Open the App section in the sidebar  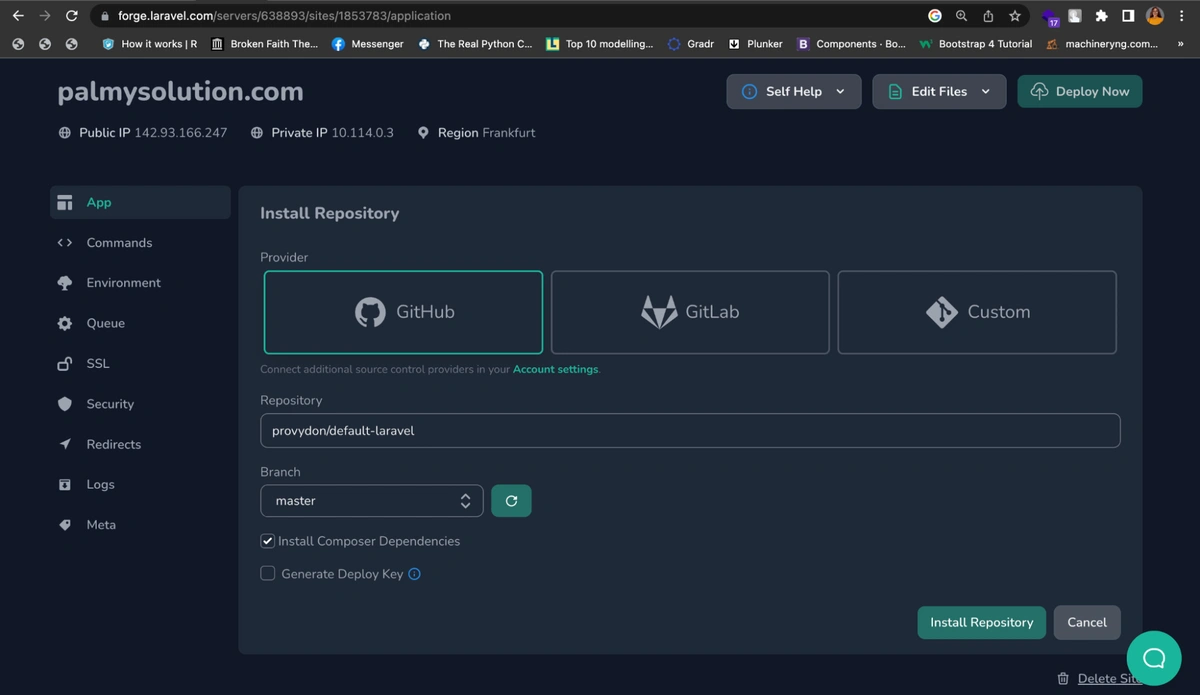click(x=140, y=202)
